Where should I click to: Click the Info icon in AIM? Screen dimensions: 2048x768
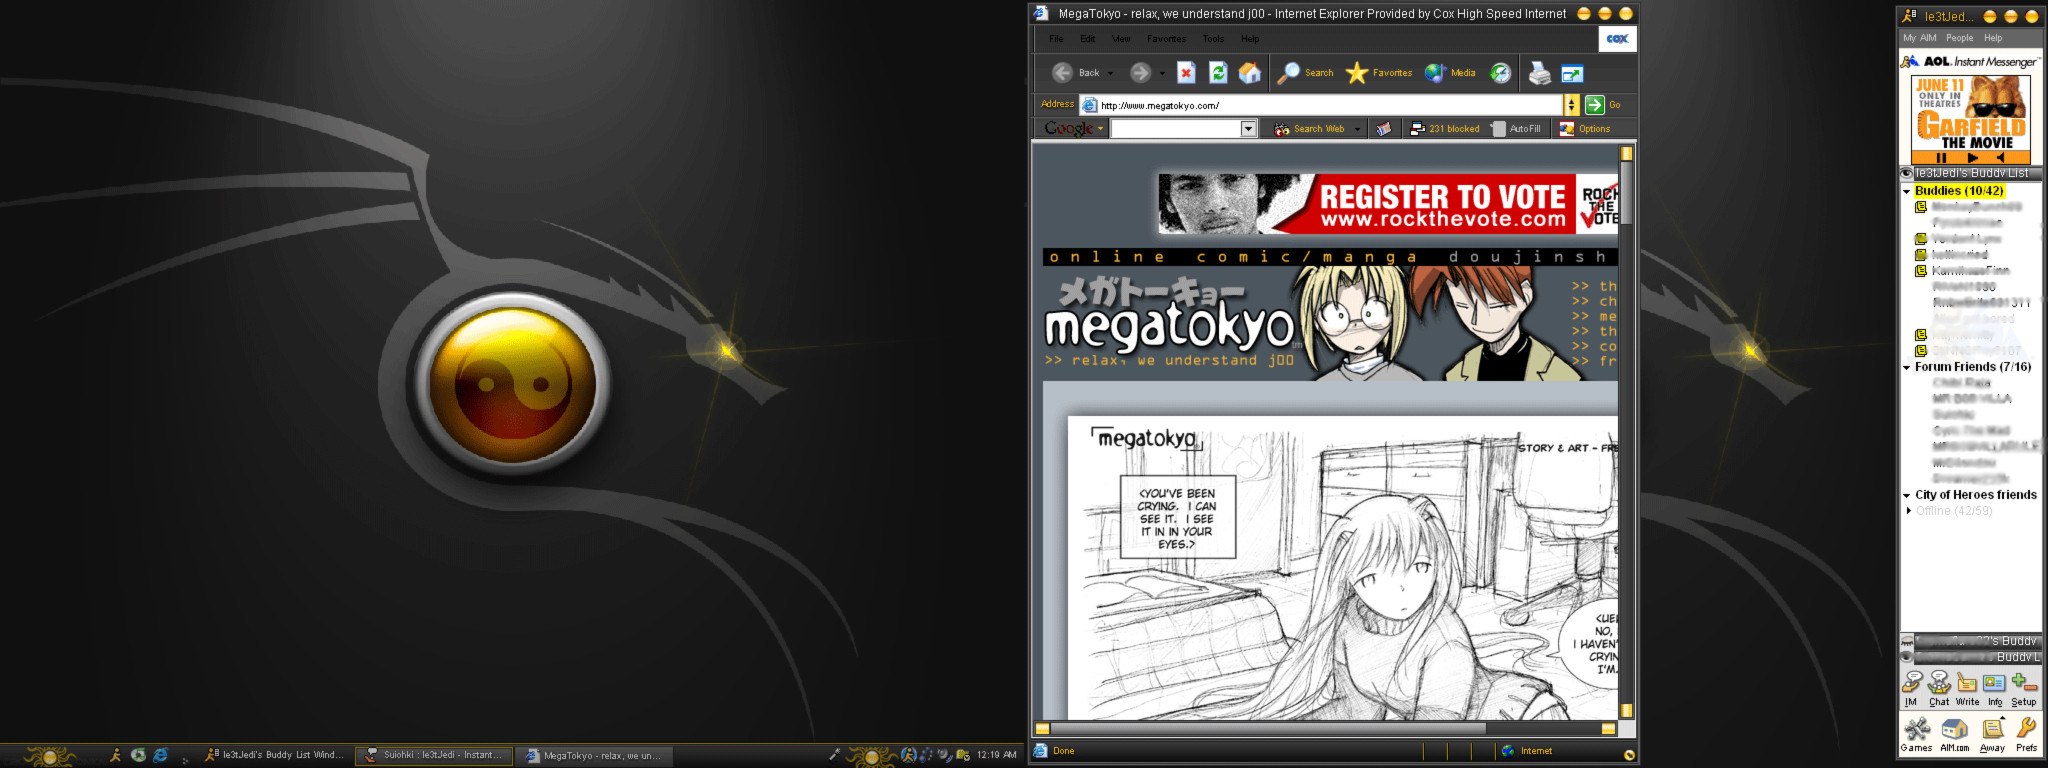pyautogui.click(x=1994, y=689)
